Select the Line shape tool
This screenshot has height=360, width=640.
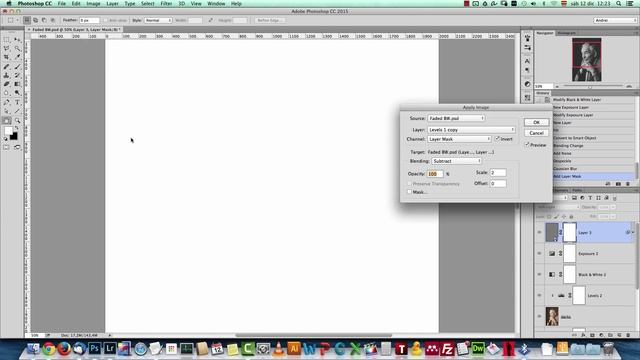(18, 111)
